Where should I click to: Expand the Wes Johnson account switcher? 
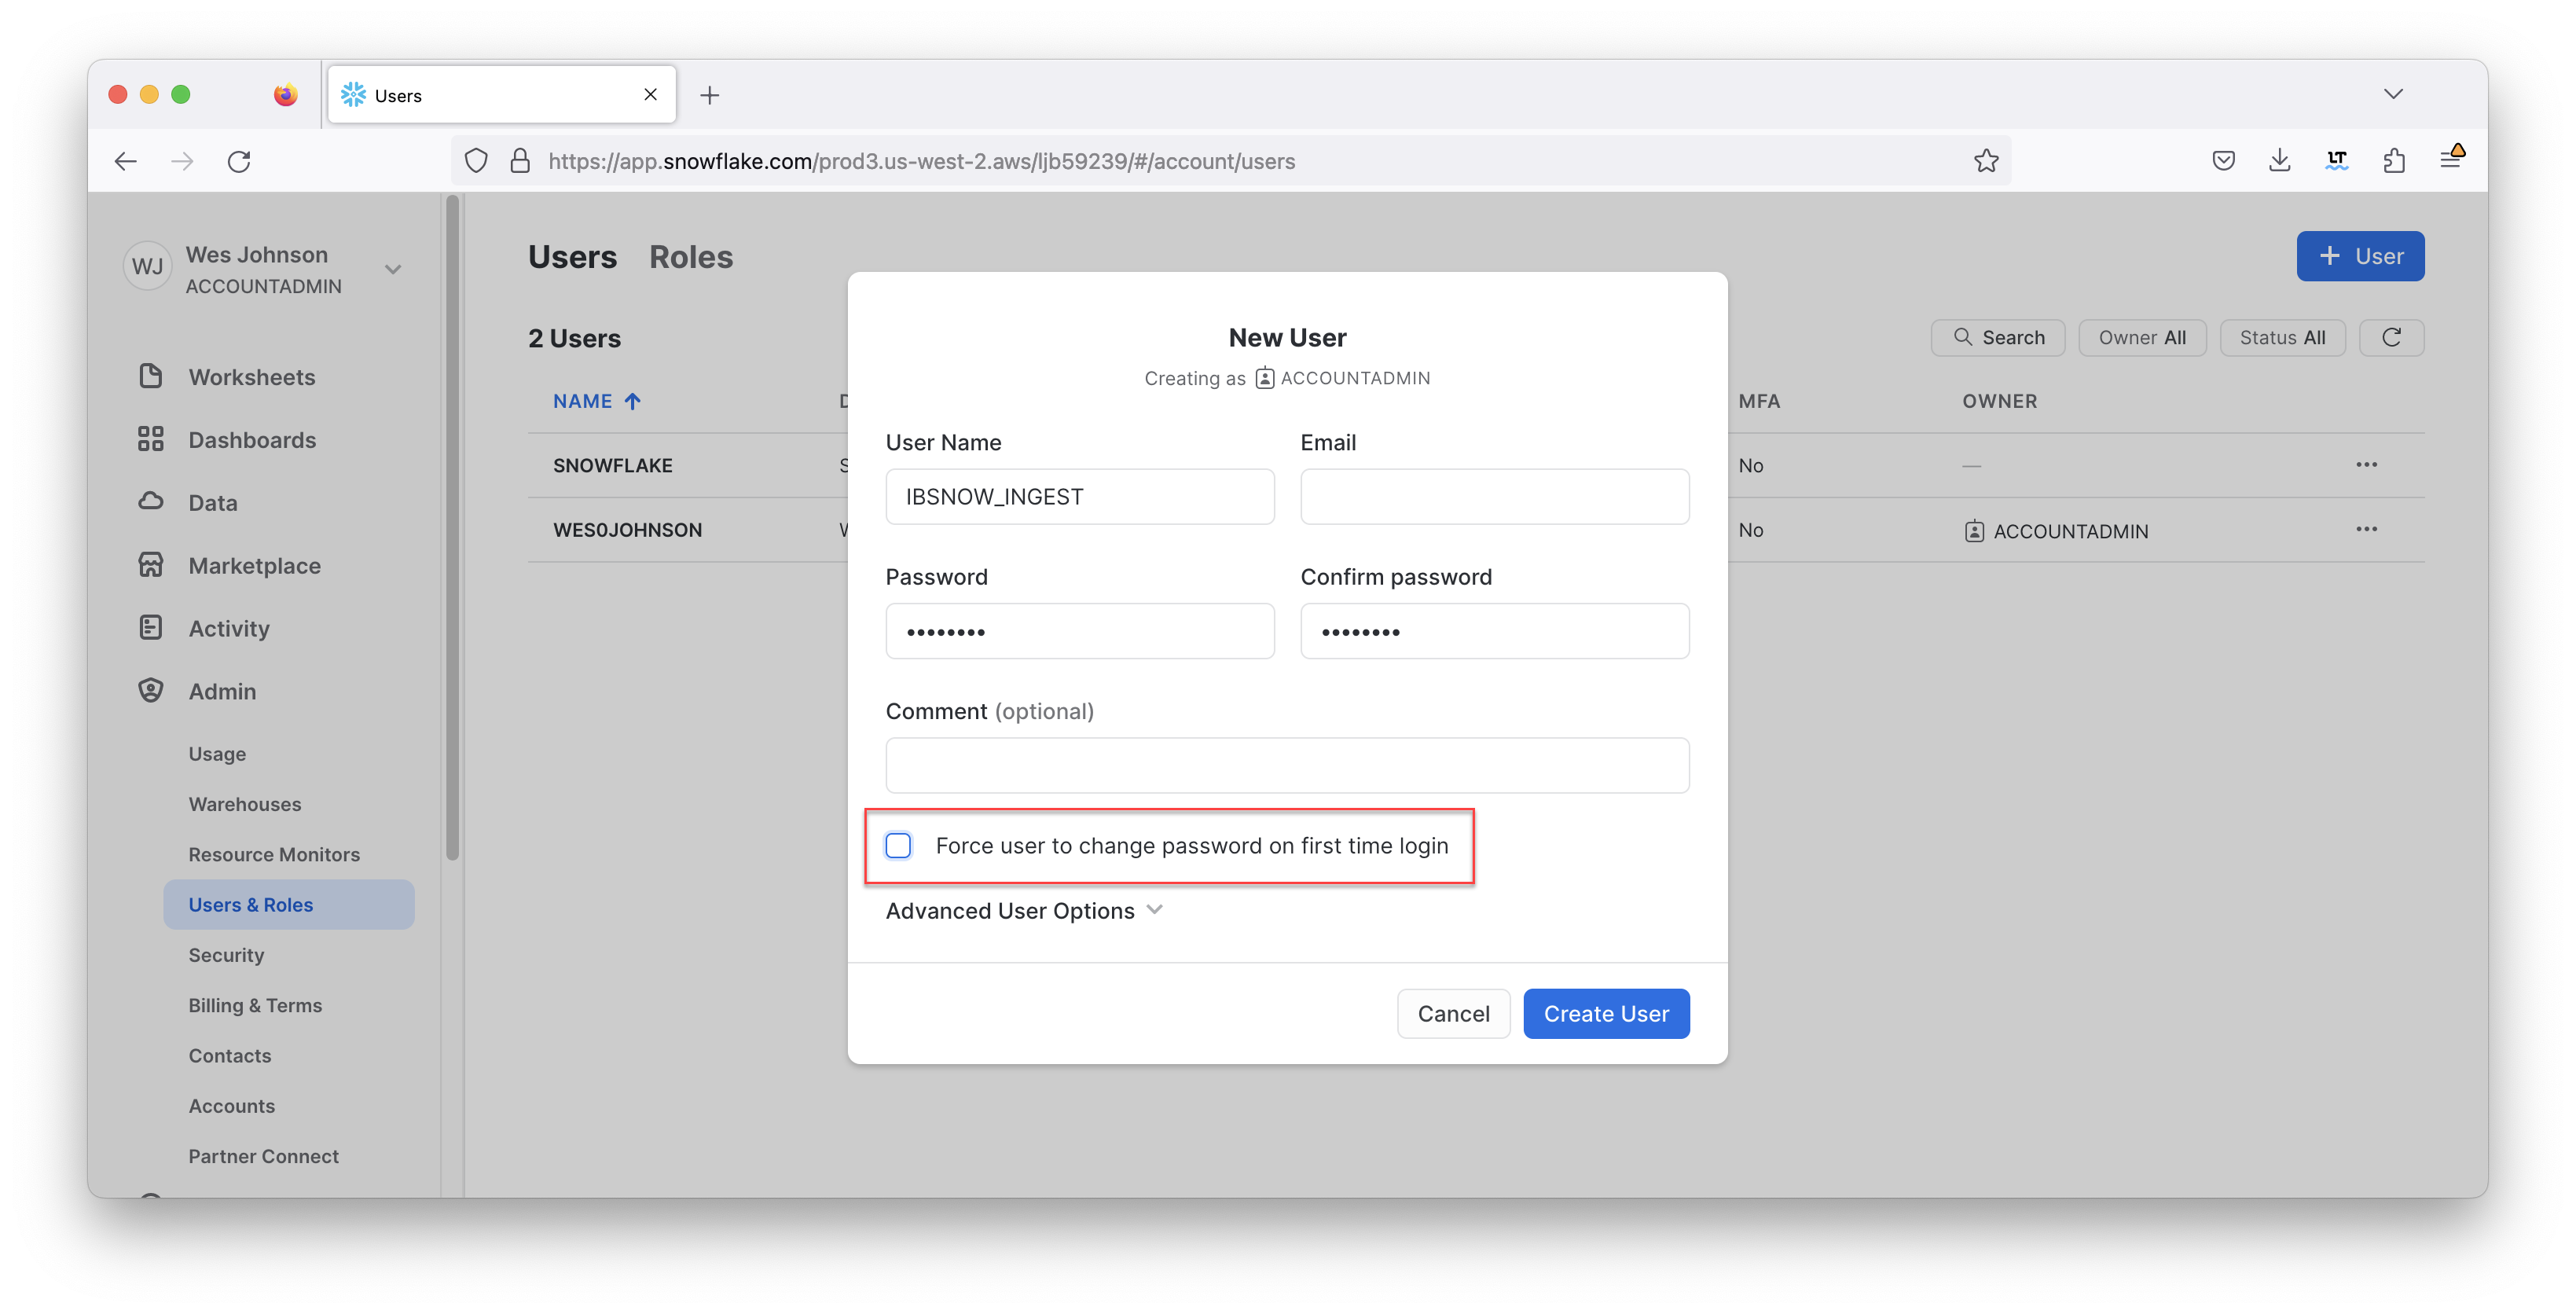tap(393, 269)
